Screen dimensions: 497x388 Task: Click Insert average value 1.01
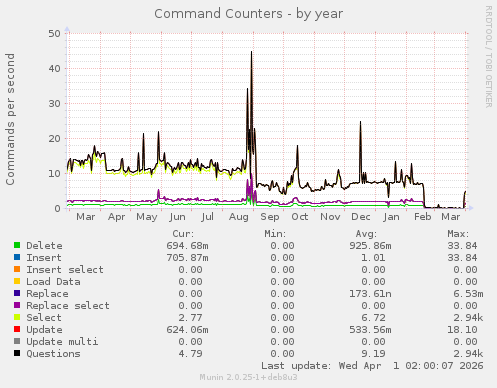pos(373,258)
